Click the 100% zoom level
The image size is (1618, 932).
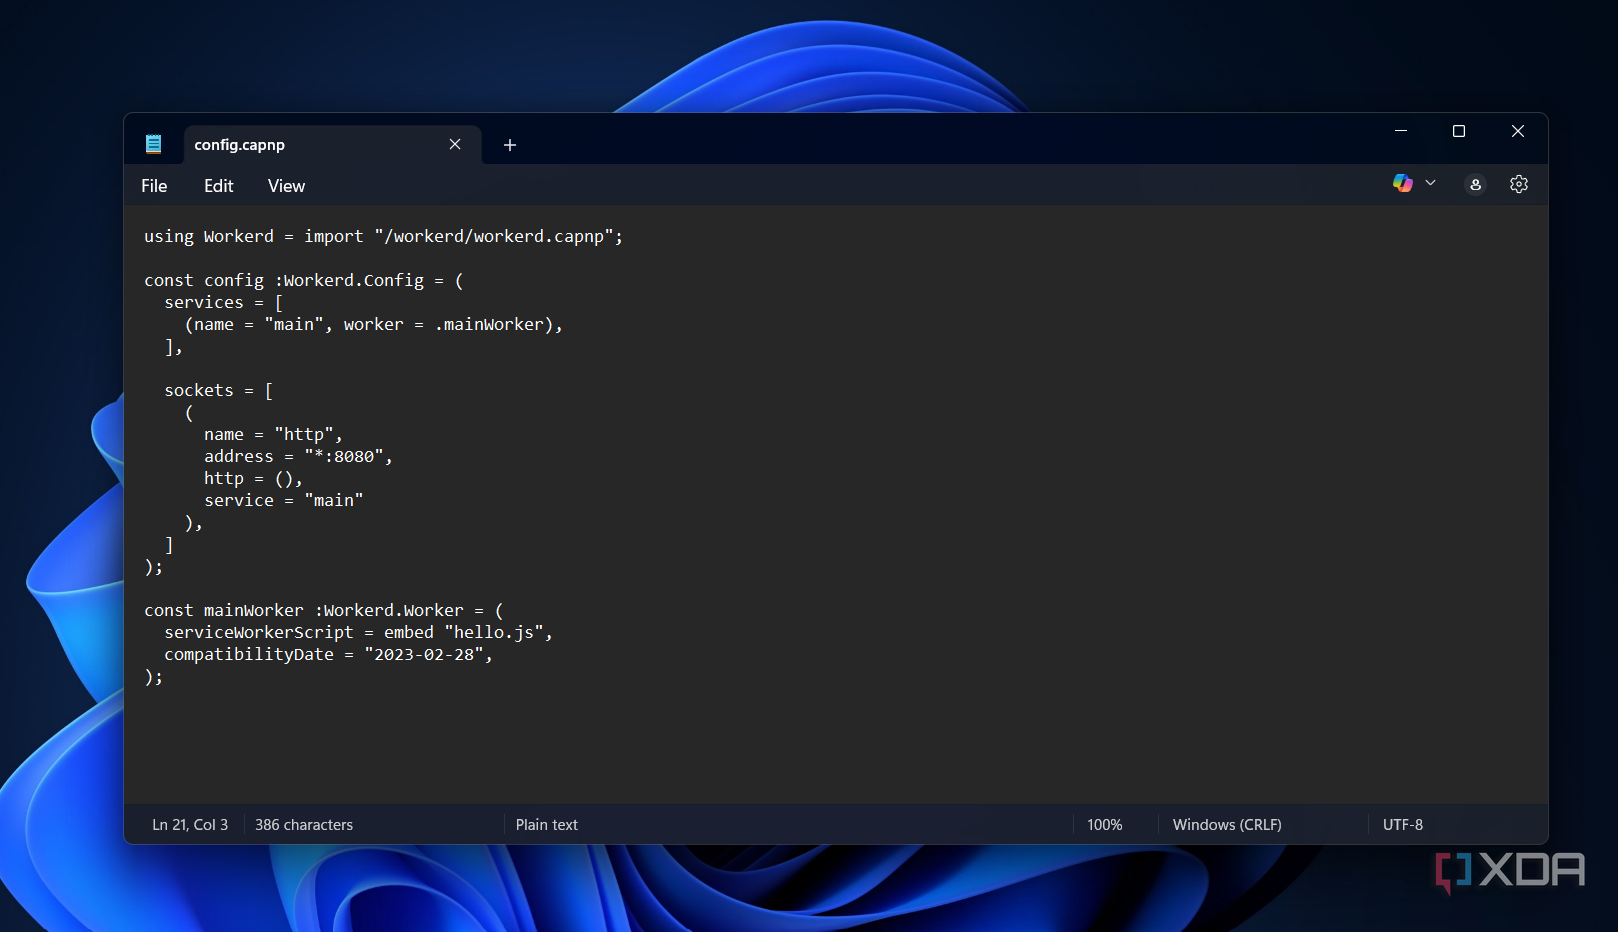click(x=1105, y=825)
